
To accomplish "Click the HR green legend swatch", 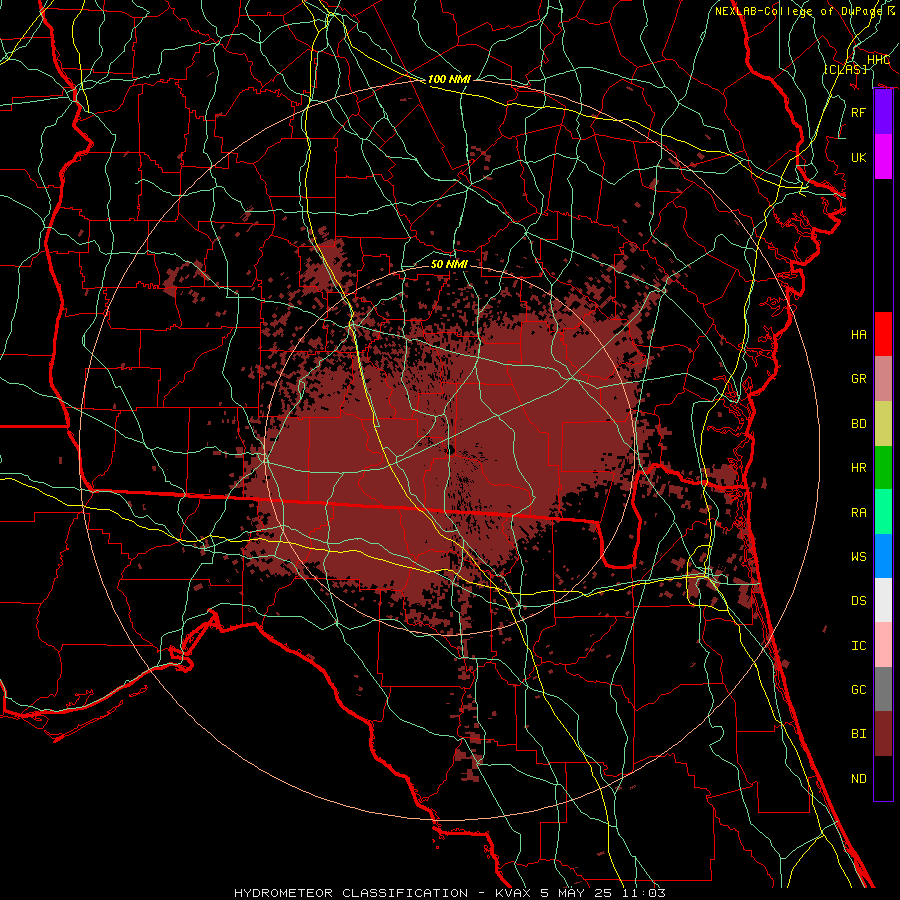I will (883, 467).
